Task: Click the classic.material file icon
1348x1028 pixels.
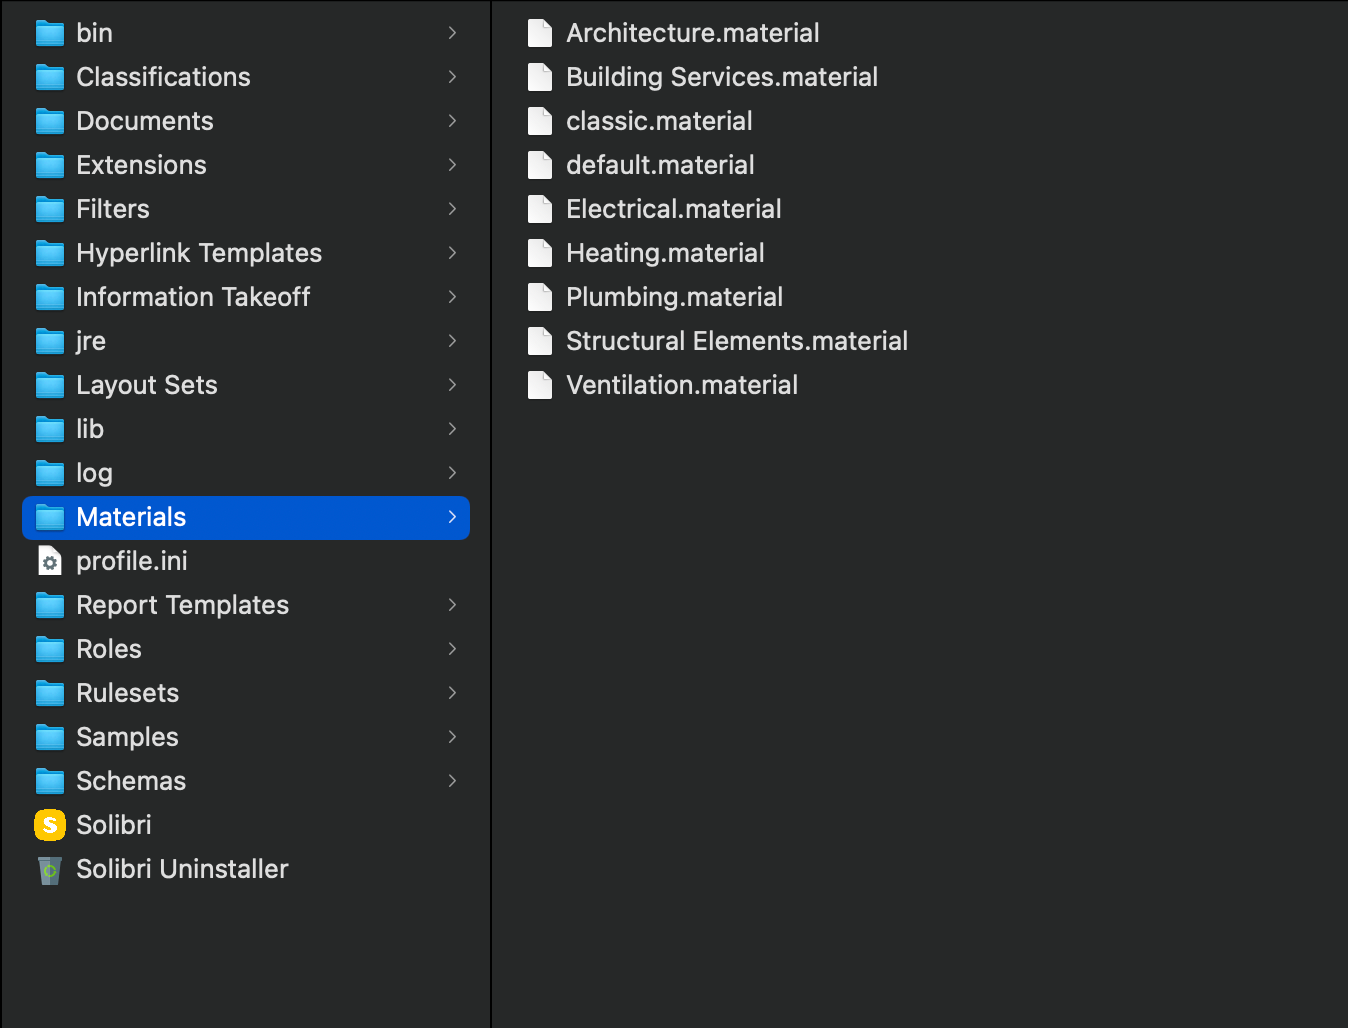Action: [x=540, y=121]
